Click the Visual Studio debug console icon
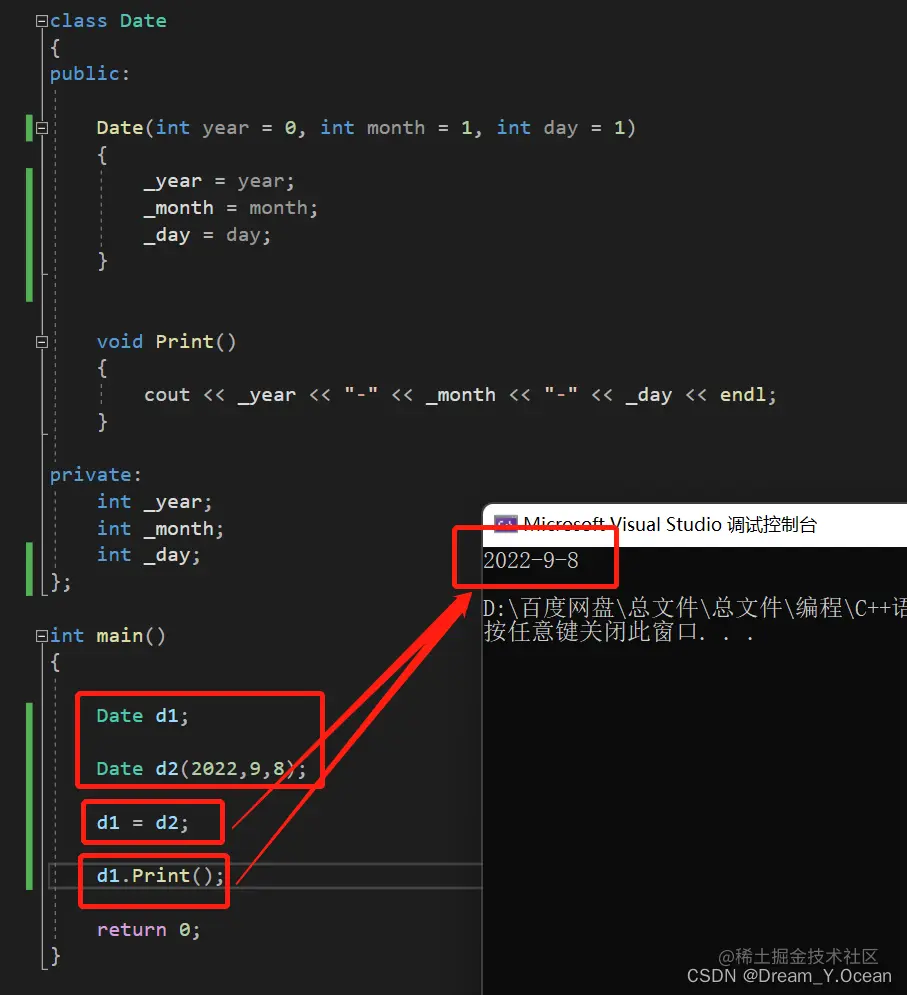 [506, 525]
